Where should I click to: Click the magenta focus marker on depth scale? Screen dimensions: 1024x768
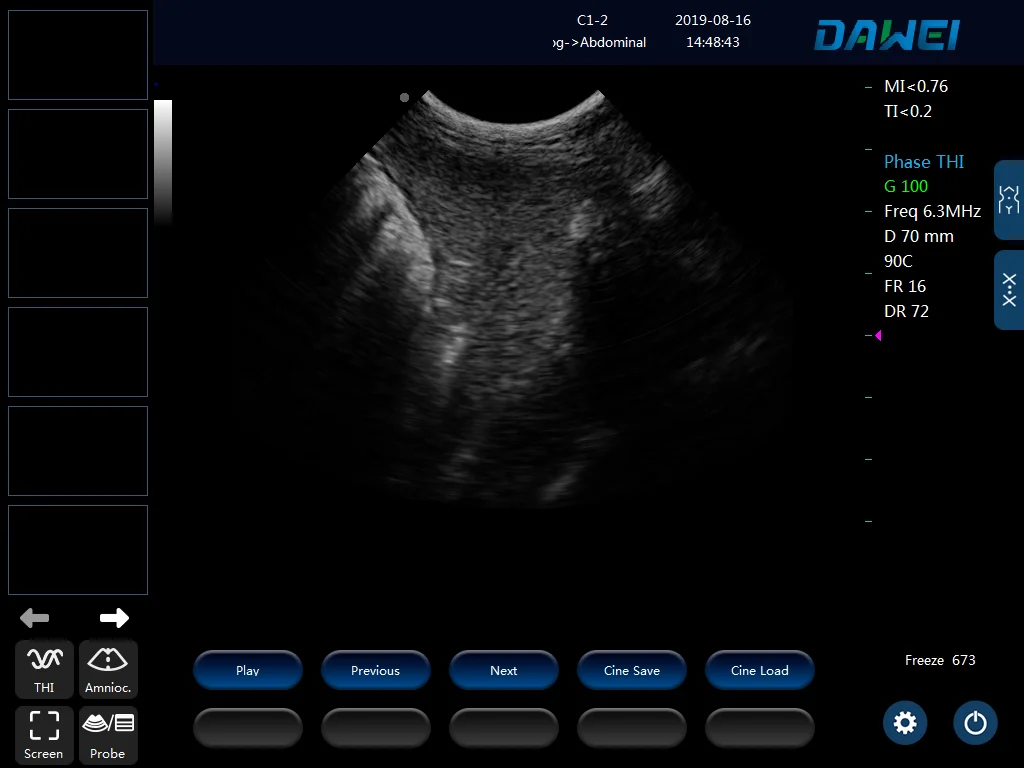877,336
